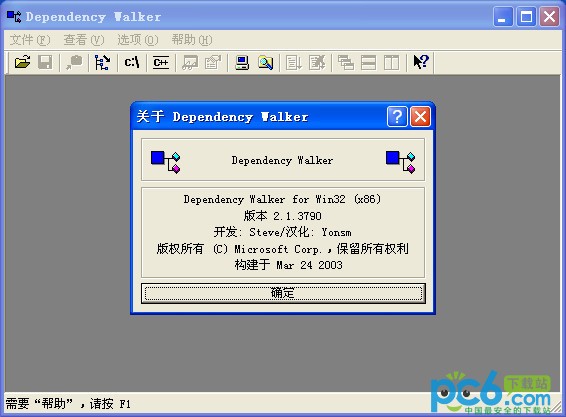Toggle undecorate C++ functions icon
Image resolution: width=566 pixels, height=417 pixels.
161,62
